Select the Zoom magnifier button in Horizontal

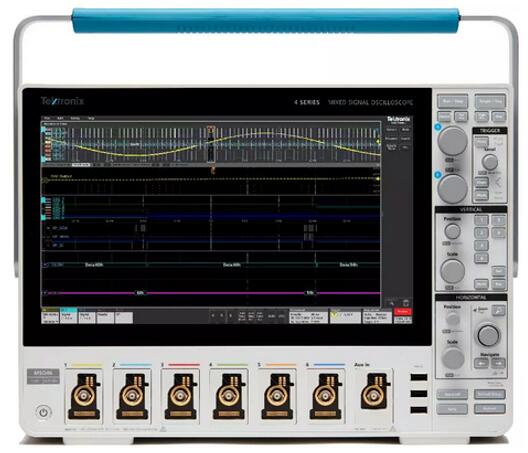(499, 310)
